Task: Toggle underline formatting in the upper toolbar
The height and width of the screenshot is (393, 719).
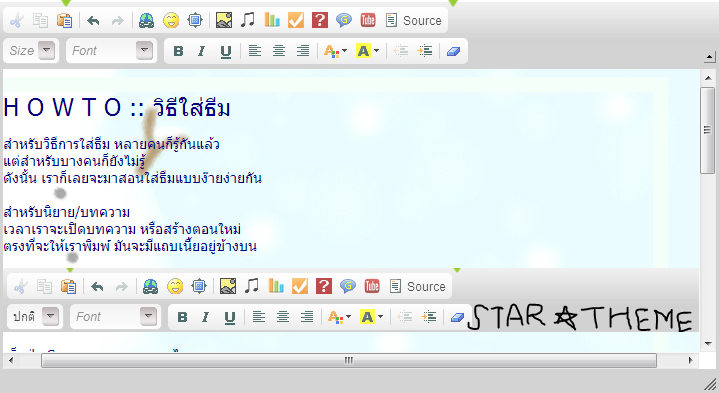Action: pos(226,51)
